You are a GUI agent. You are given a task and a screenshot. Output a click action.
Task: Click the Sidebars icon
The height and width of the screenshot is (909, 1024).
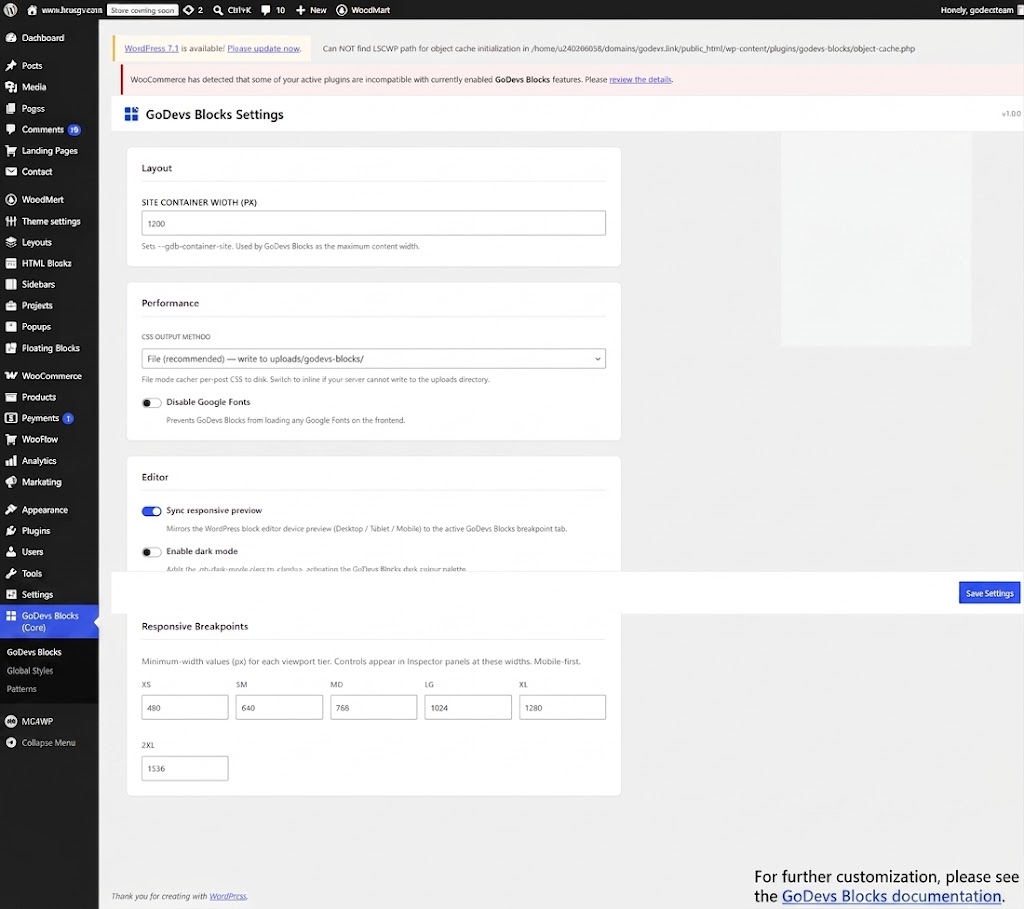tap(10, 284)
